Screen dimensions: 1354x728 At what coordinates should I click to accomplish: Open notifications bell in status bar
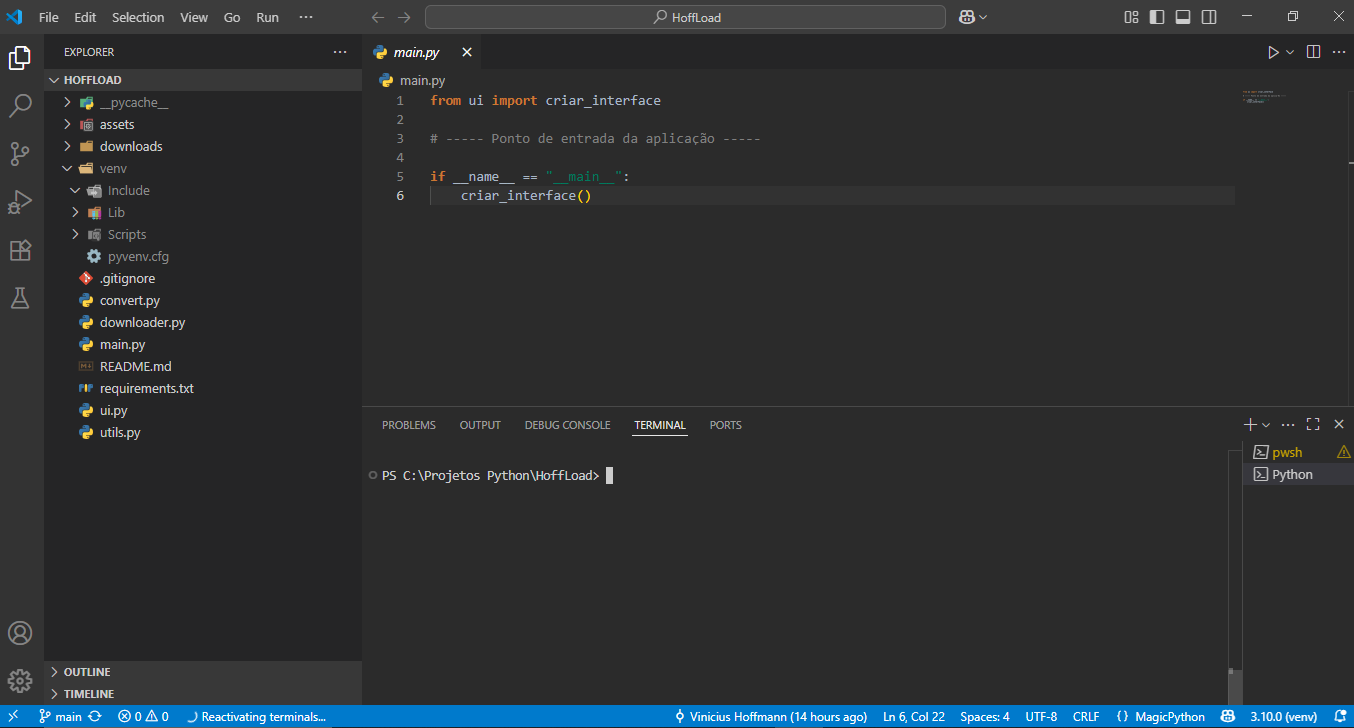click(1338, 717)
